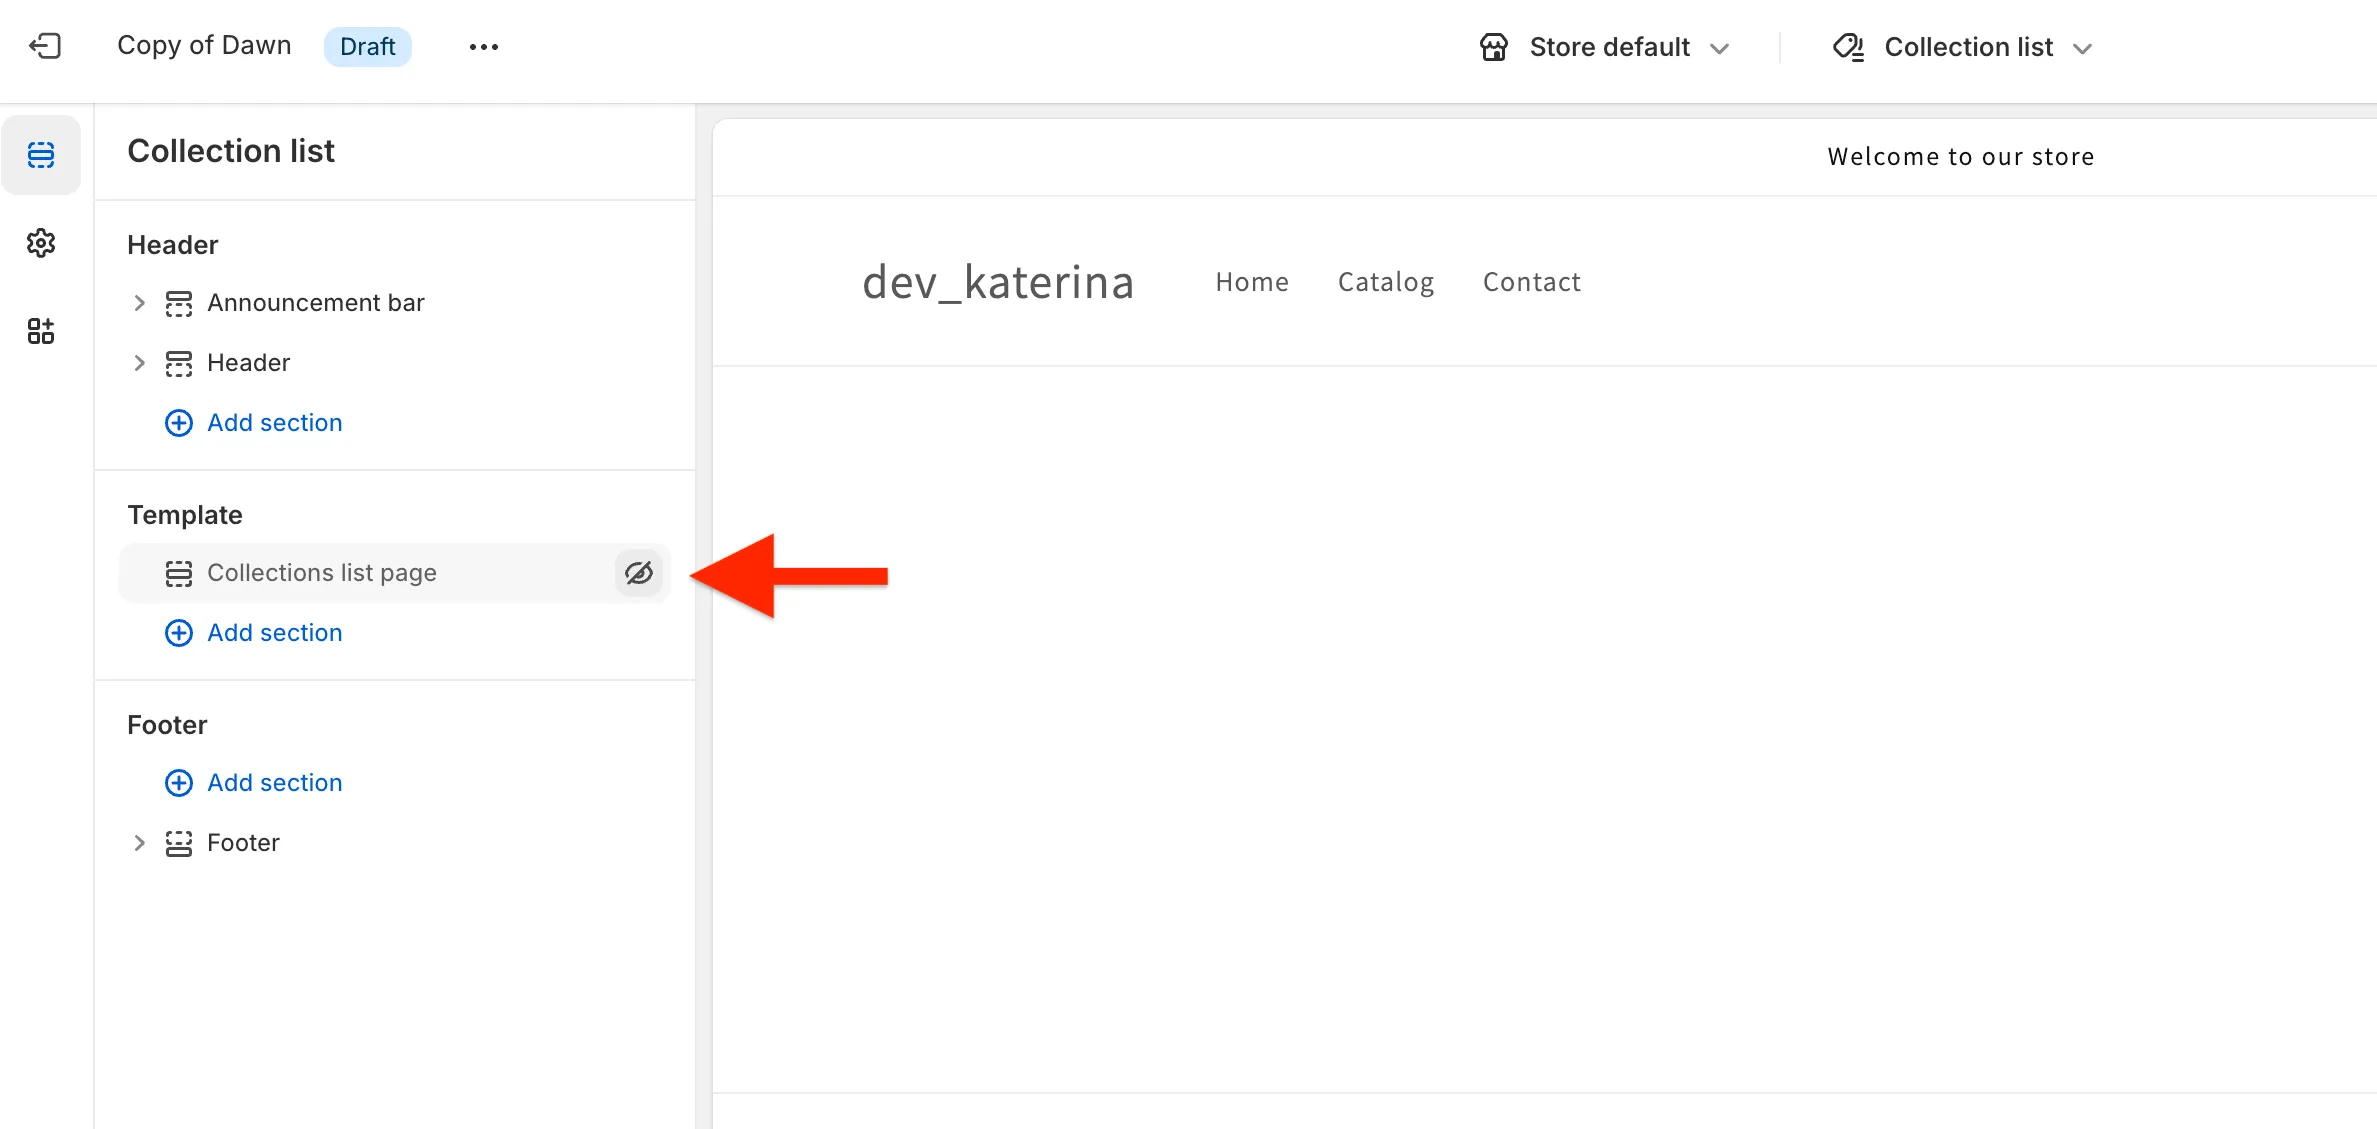This screenshot has height=1129, width=2377.
Task: Click the Footer section icon
Action: pos(179,843)
